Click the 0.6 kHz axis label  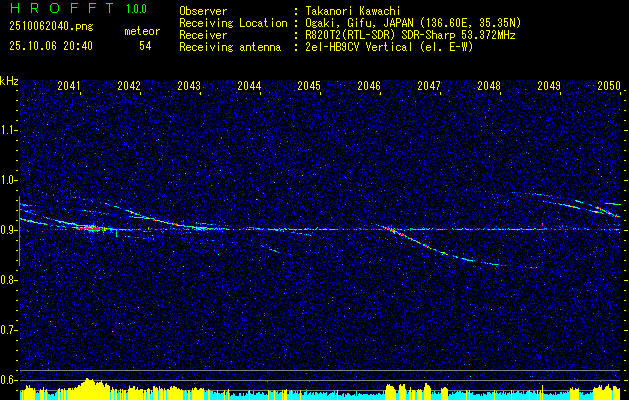click(9, 379)
